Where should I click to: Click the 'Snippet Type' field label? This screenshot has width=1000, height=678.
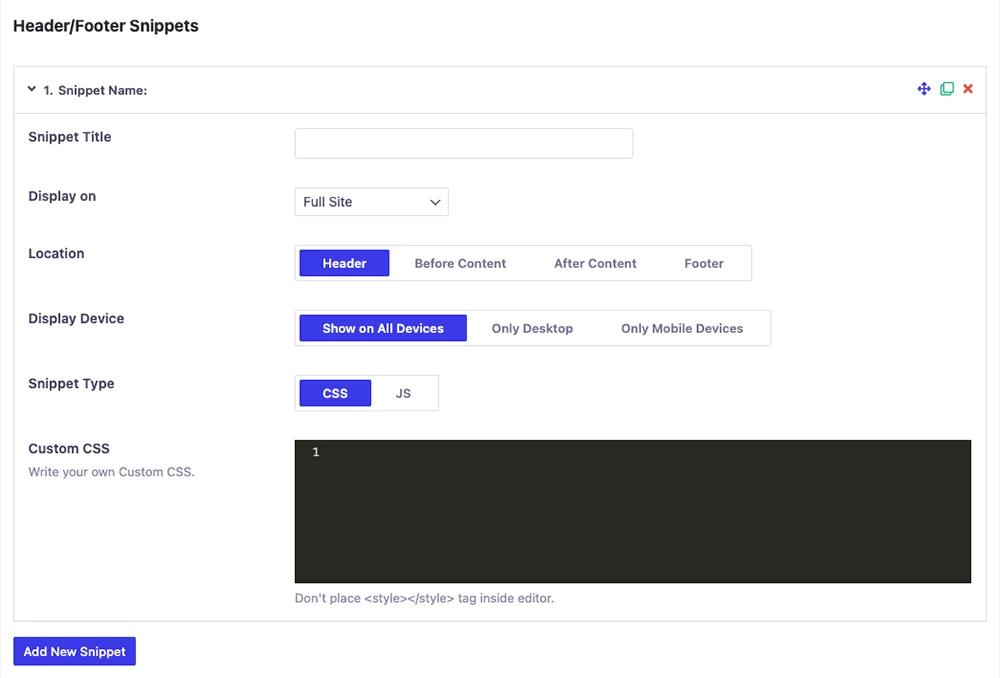pos(71,383)
